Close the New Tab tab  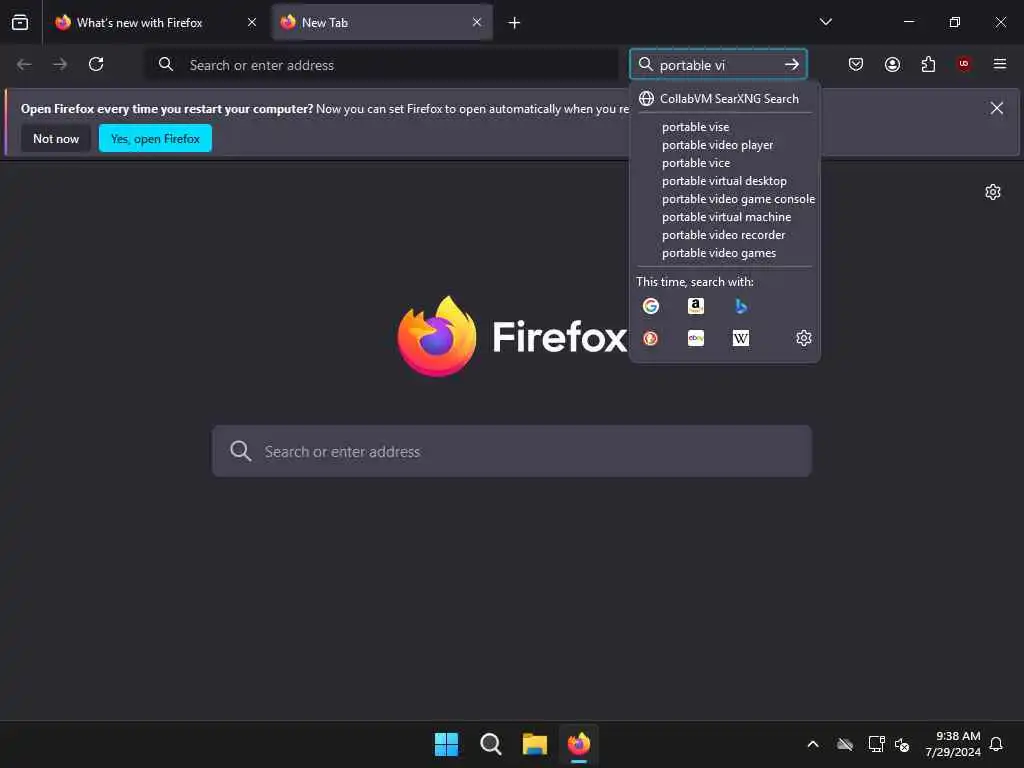coord(477,22)
